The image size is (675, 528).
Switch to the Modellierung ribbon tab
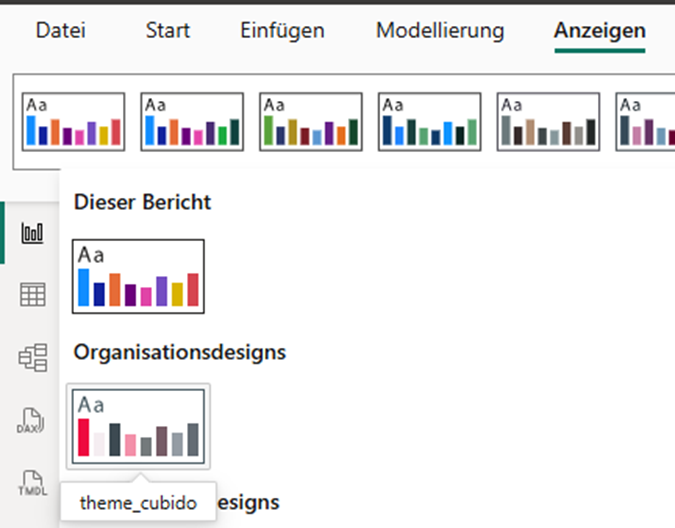point(440,31)
